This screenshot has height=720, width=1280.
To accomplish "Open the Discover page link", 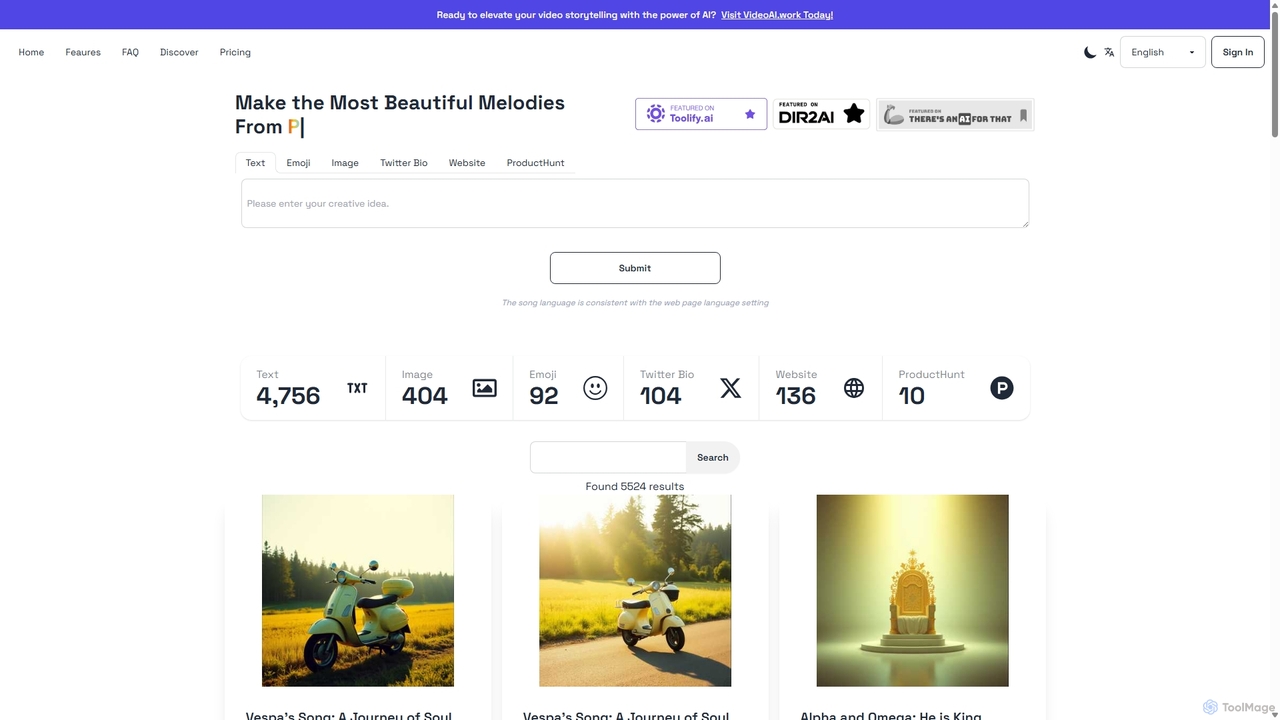I will pyautogui.click(x=179, y=52).
